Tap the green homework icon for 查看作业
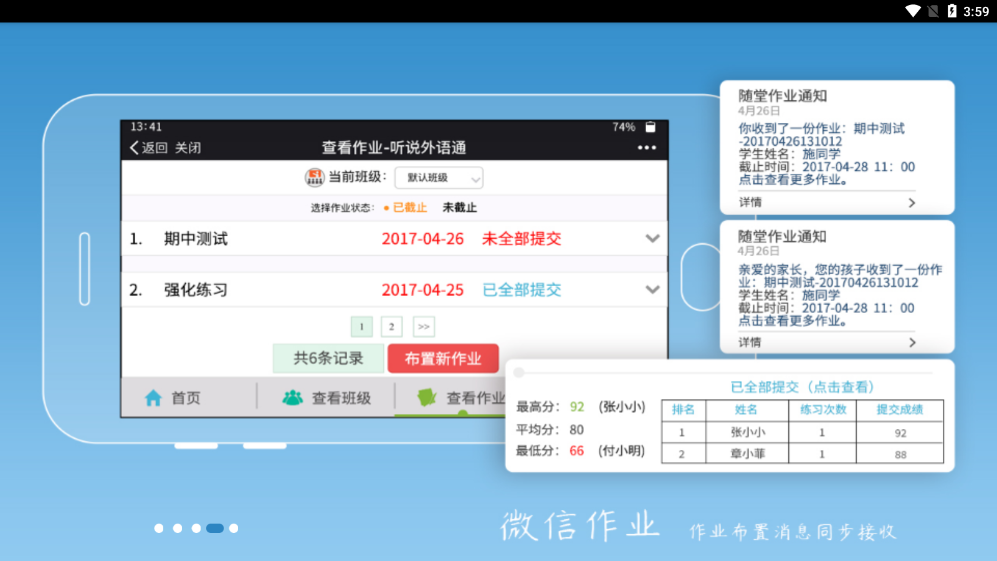 click(427, 398)
